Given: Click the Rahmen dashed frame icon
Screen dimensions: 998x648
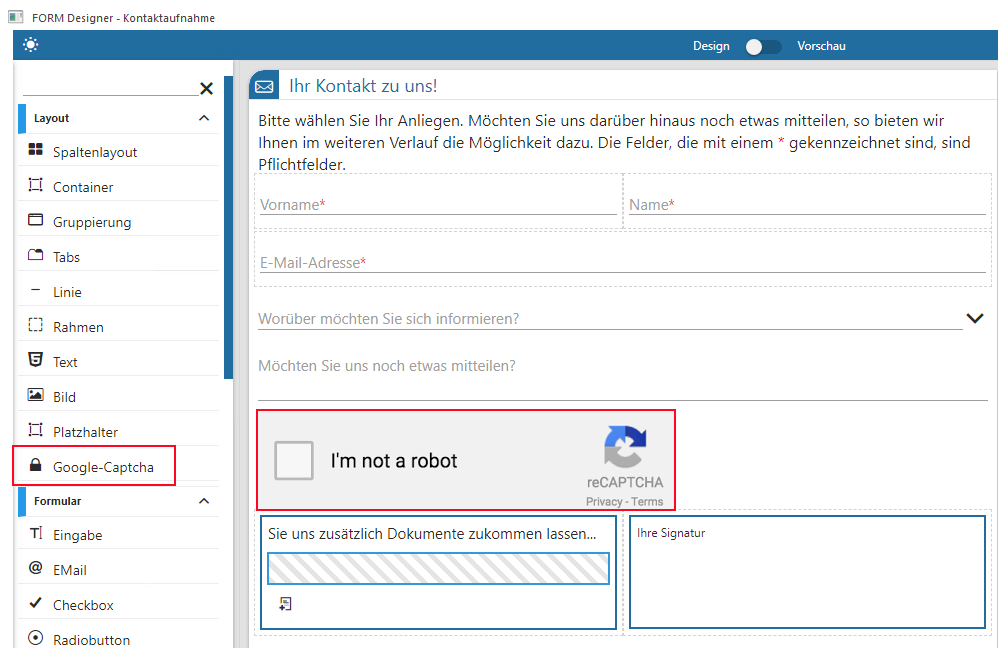Looking at the screenshot, I should [36, 325].
